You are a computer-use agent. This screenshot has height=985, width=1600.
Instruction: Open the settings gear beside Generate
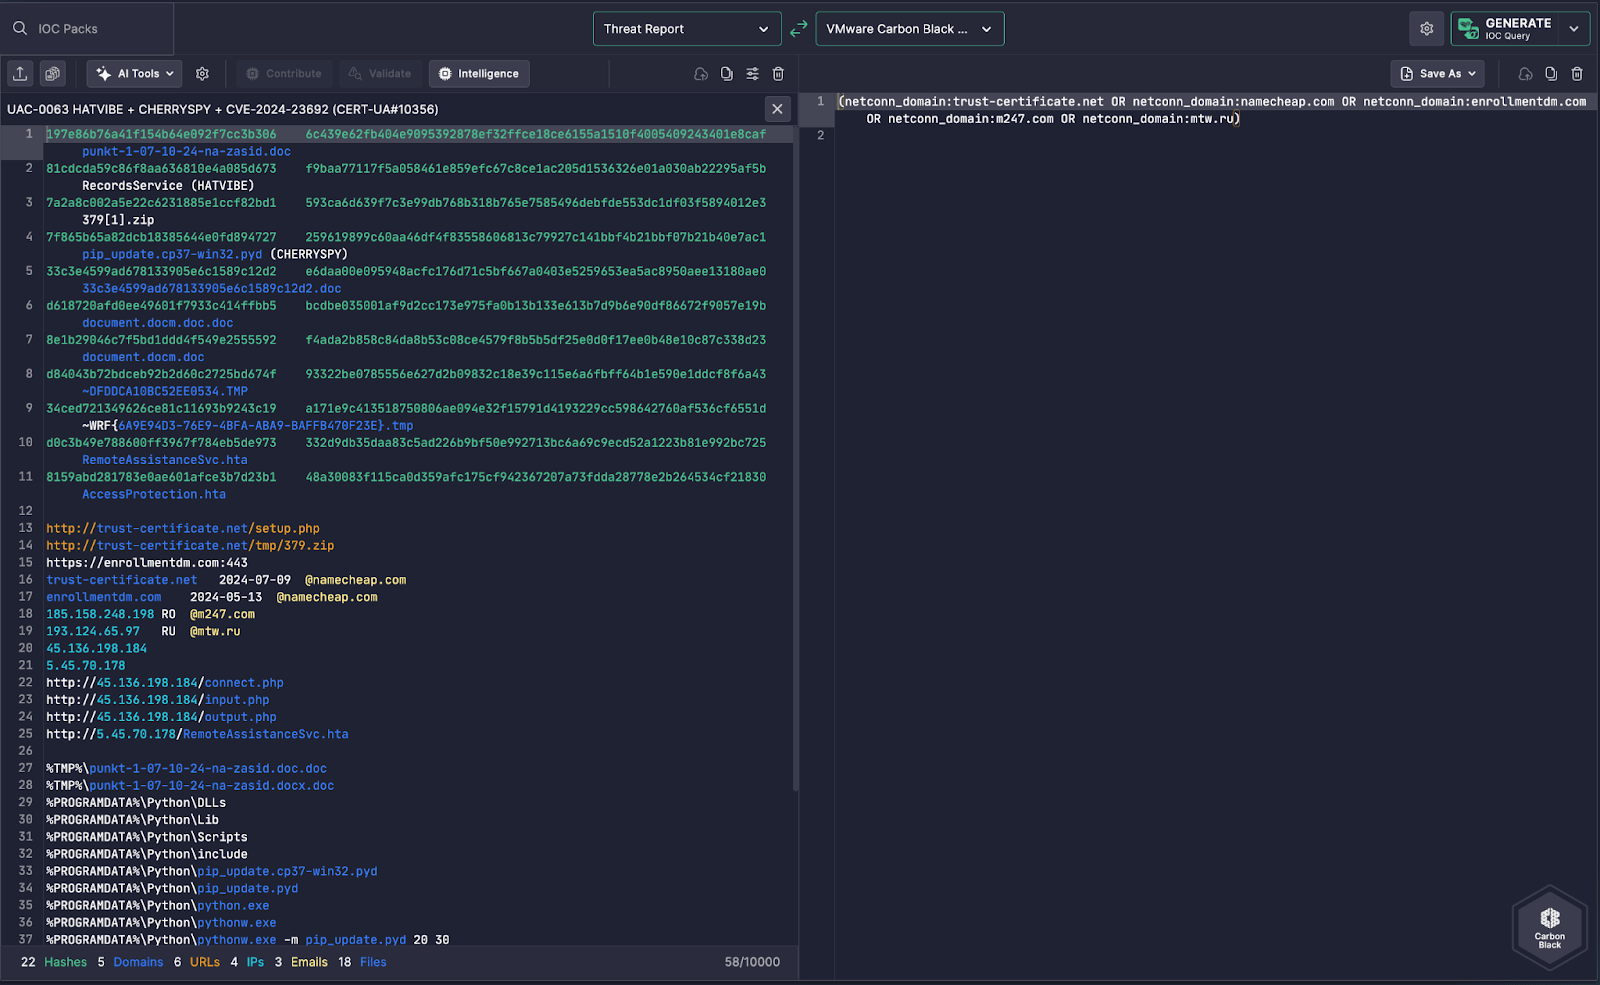[x=1427, y=29]
